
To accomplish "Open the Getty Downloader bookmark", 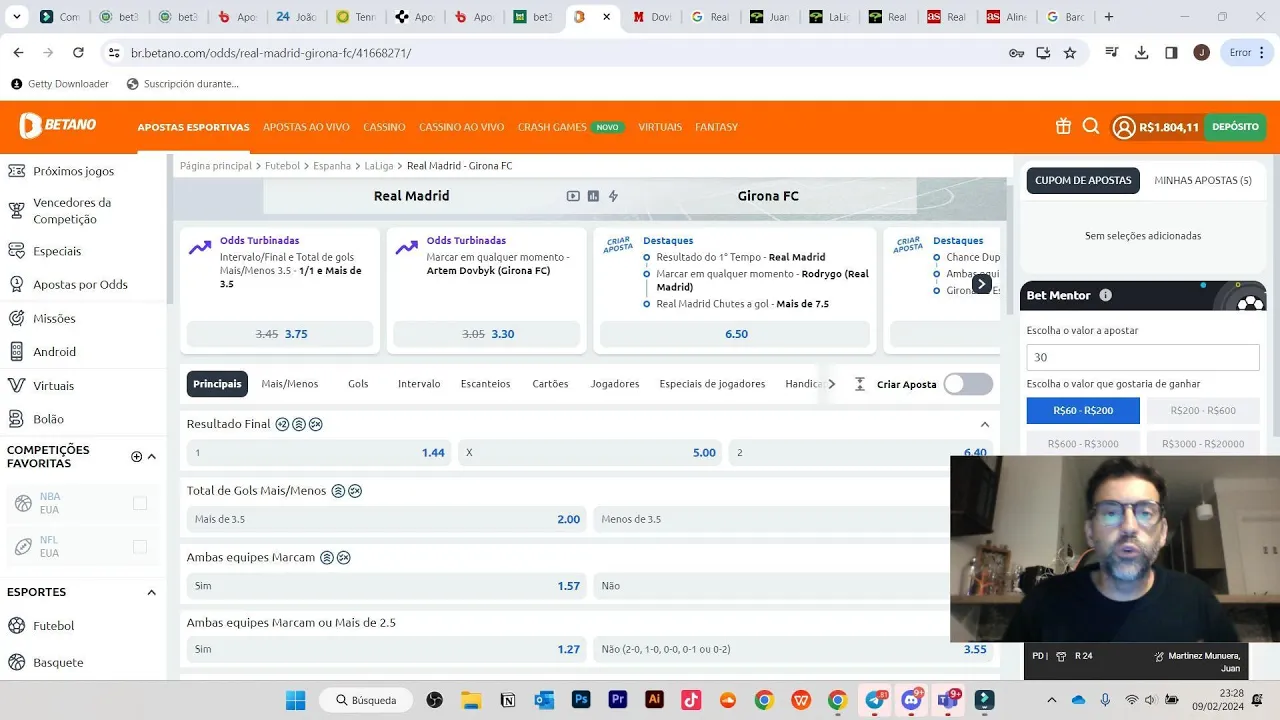I will 60,84.
